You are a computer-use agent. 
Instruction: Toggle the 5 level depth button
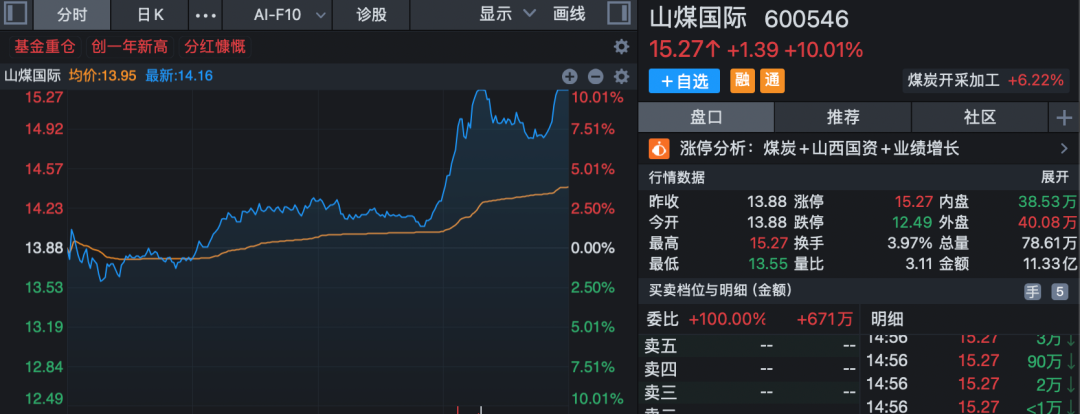[1059, 292]
